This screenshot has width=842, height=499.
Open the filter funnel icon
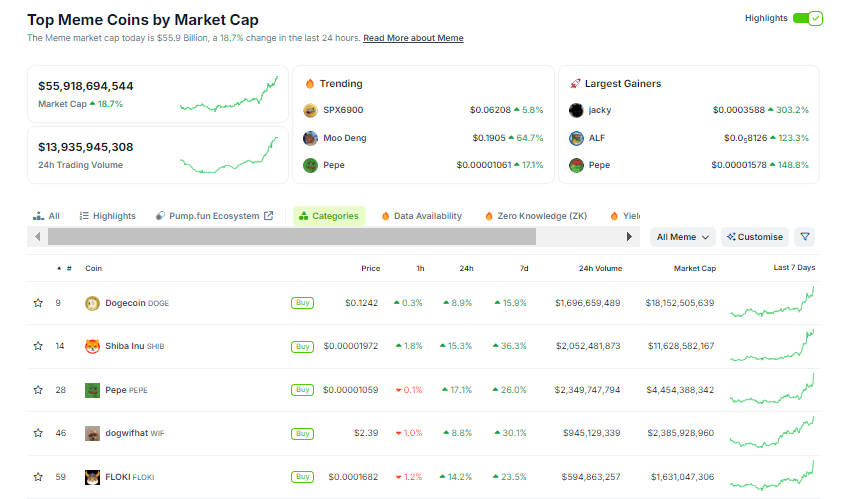click(x=804, y=237)
